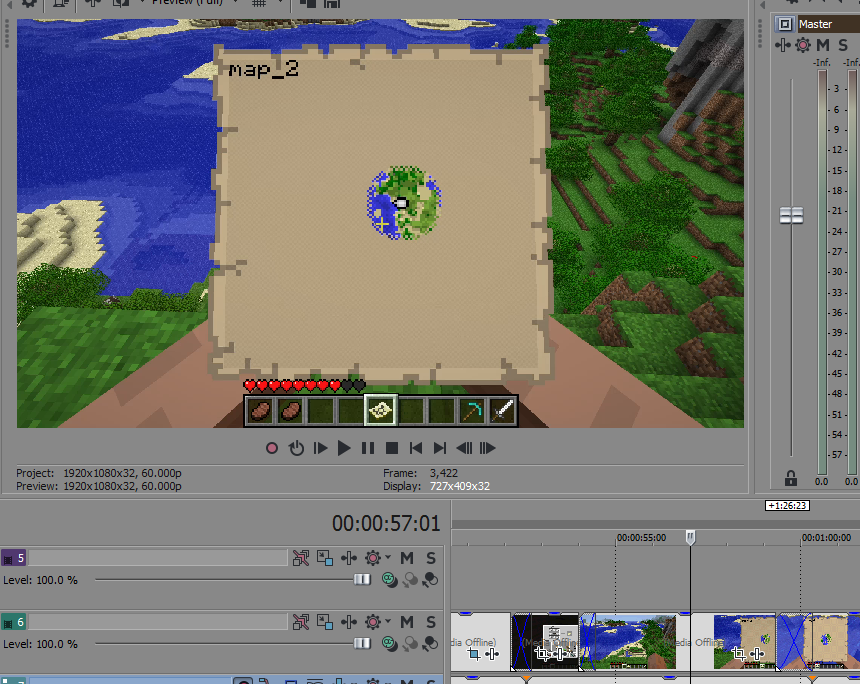The width and height of the screenshot is (860, 684).
Task: Step forward one frame with Next Frame
Action: 488,448
